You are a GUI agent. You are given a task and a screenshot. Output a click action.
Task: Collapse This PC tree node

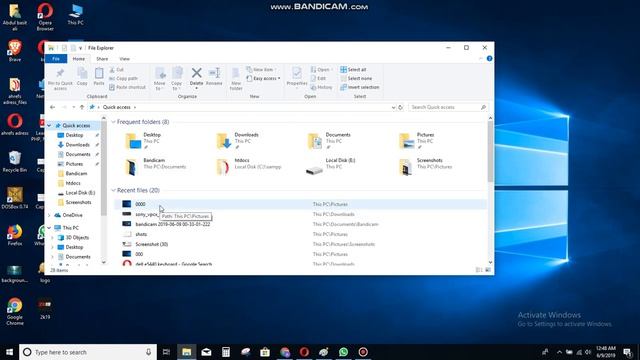point(49,228)
